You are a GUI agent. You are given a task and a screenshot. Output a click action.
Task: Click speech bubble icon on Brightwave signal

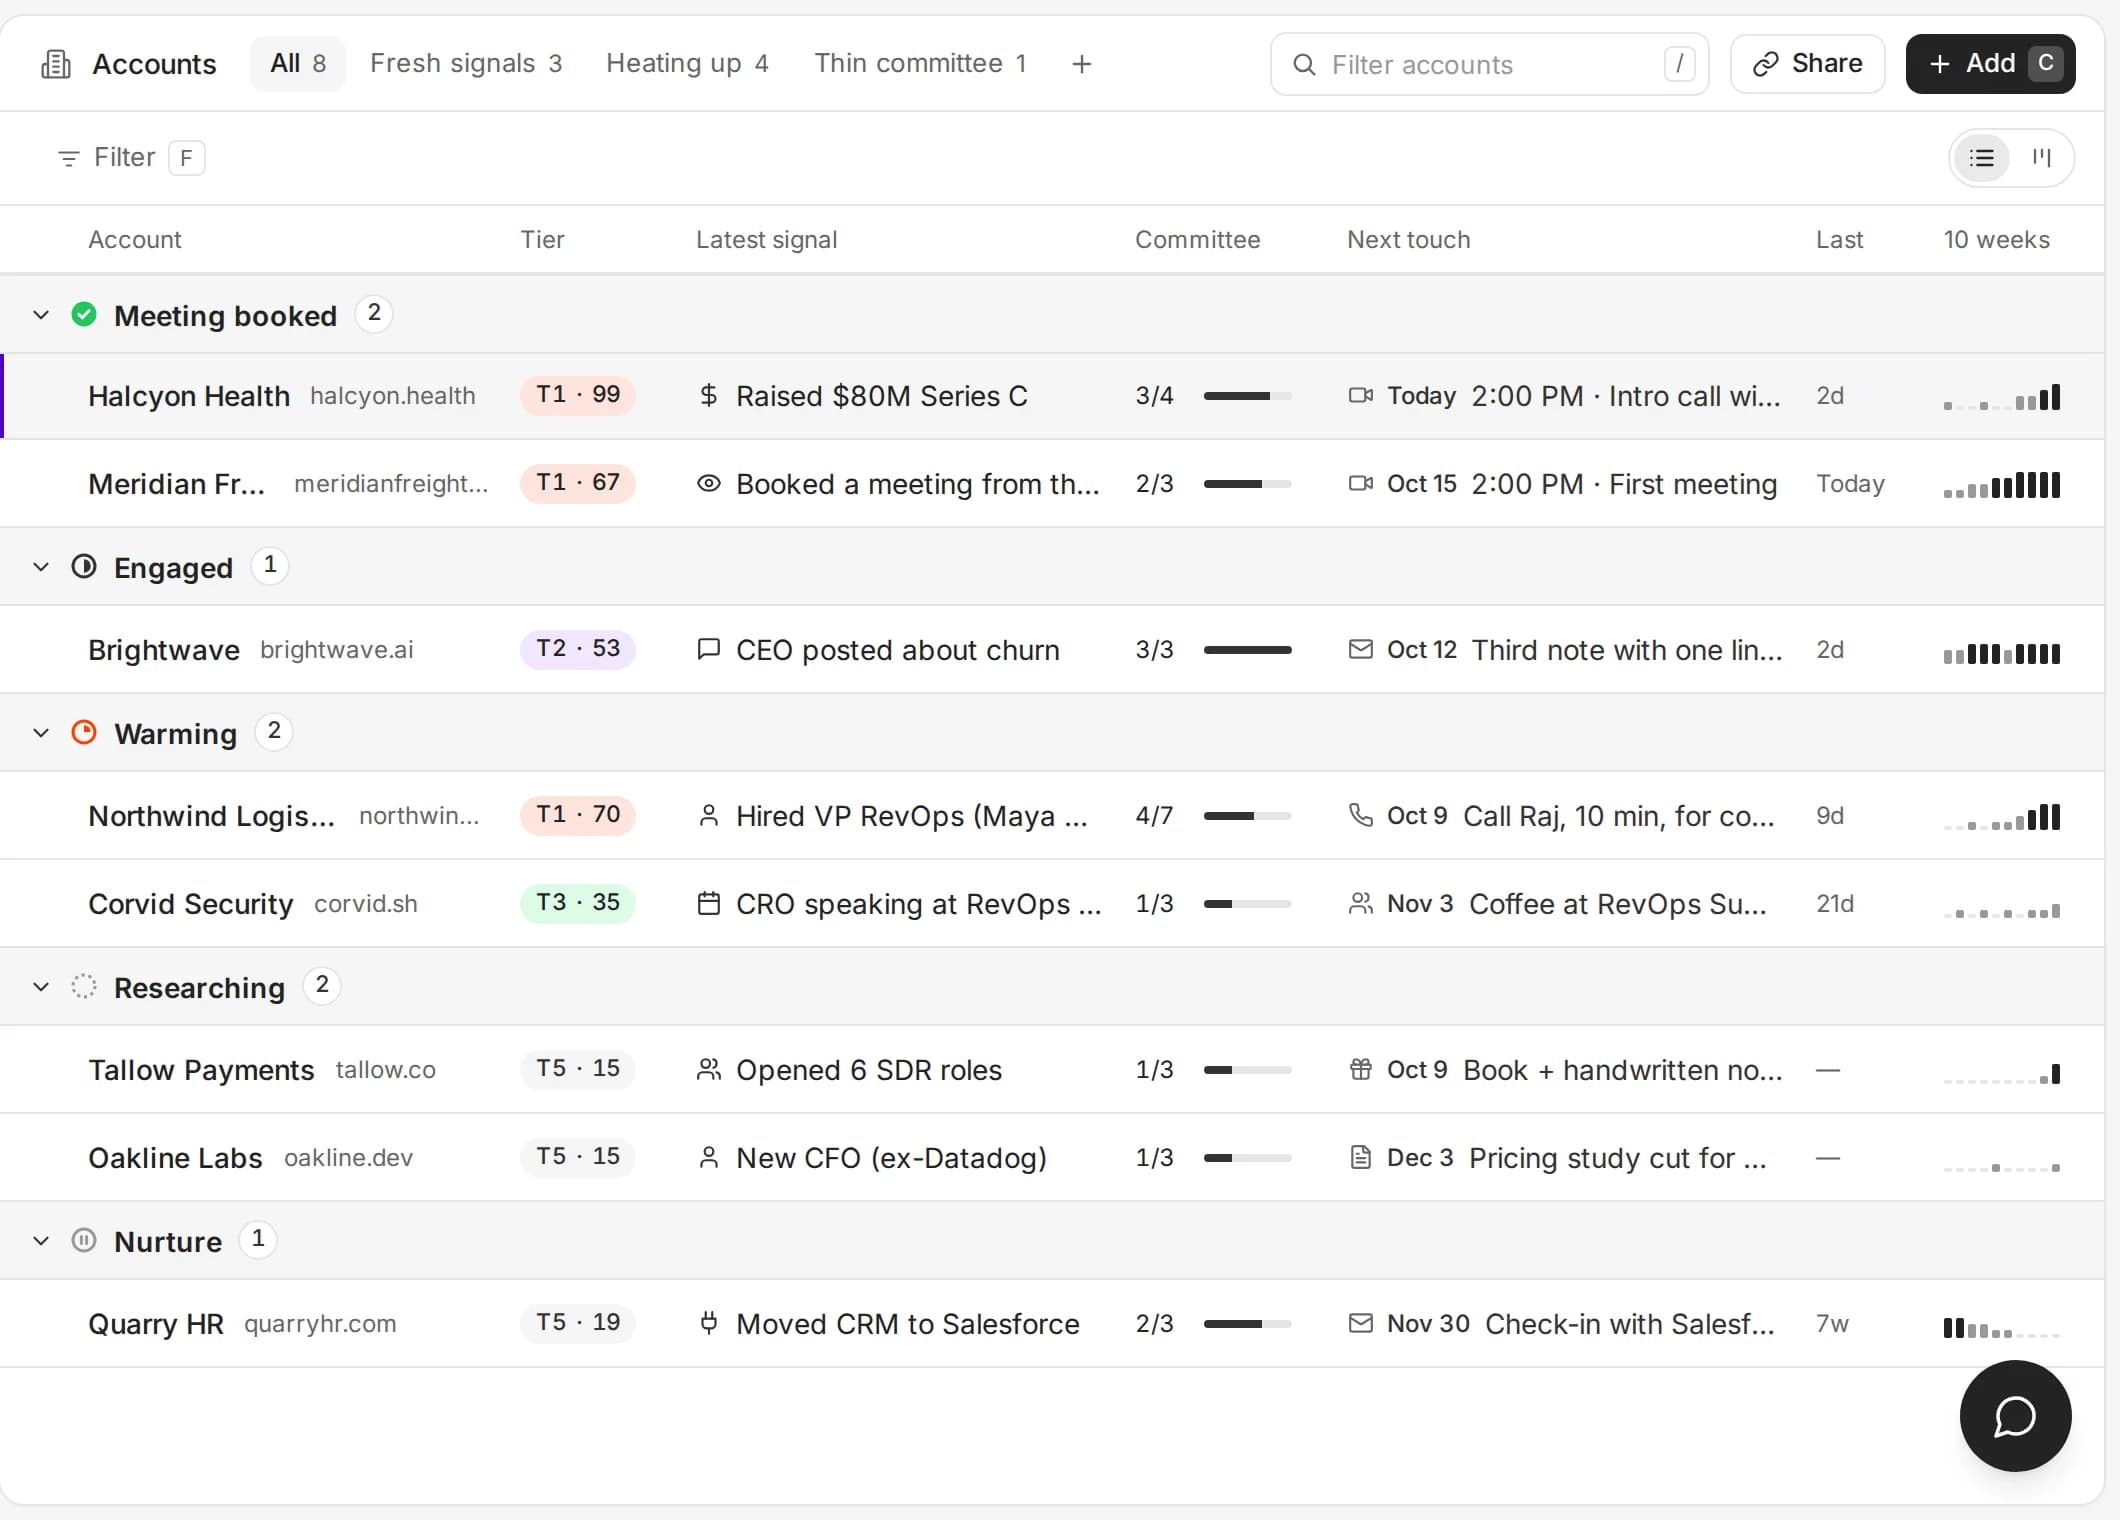click(x=709, y=650)
